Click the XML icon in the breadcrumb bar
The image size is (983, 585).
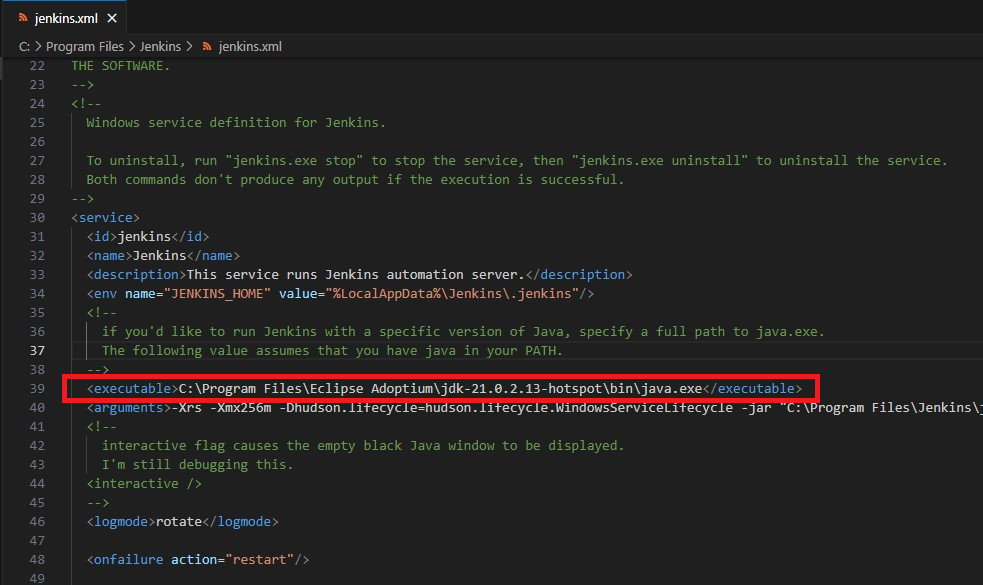pos(206,46)
